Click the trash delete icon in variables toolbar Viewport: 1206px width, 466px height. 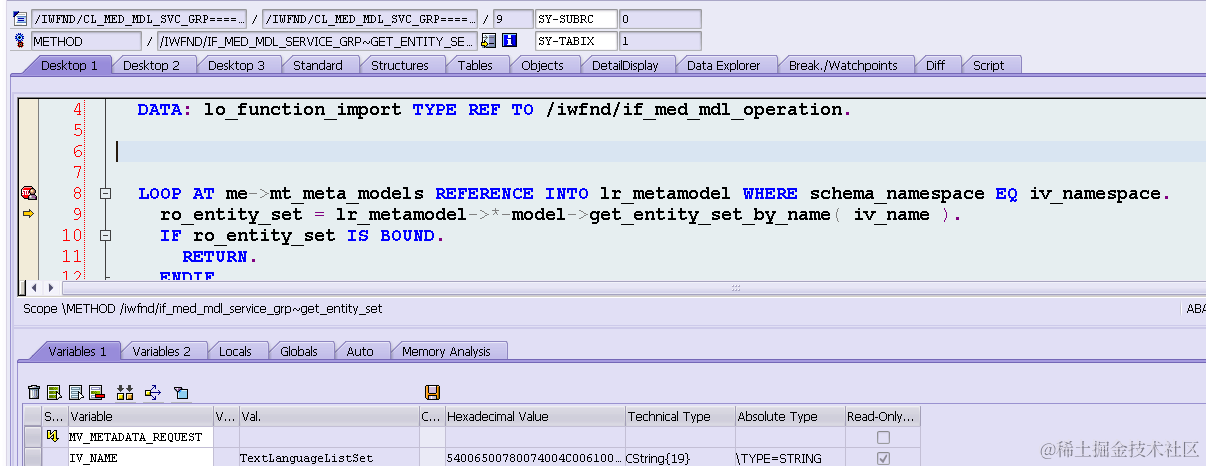(34, 392)
